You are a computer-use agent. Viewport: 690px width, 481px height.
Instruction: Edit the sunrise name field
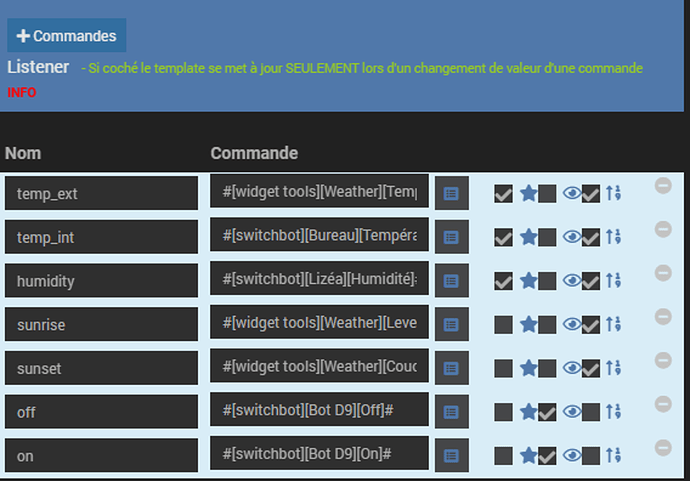coord(101,324)
